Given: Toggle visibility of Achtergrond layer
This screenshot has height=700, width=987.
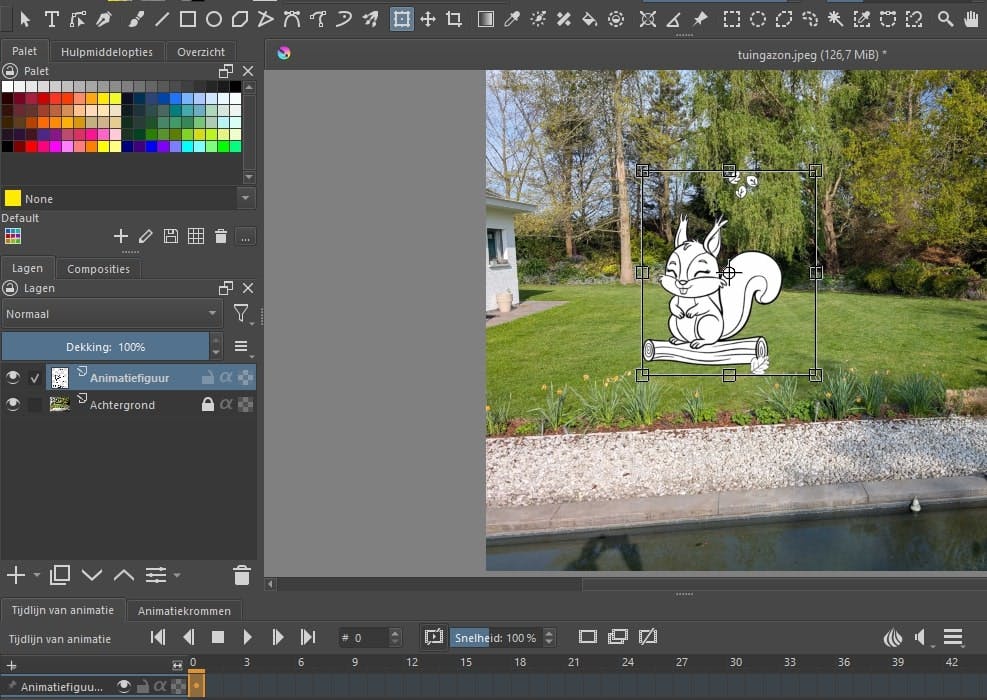Looking at the screenshot, I should click(x=13, y=405).
